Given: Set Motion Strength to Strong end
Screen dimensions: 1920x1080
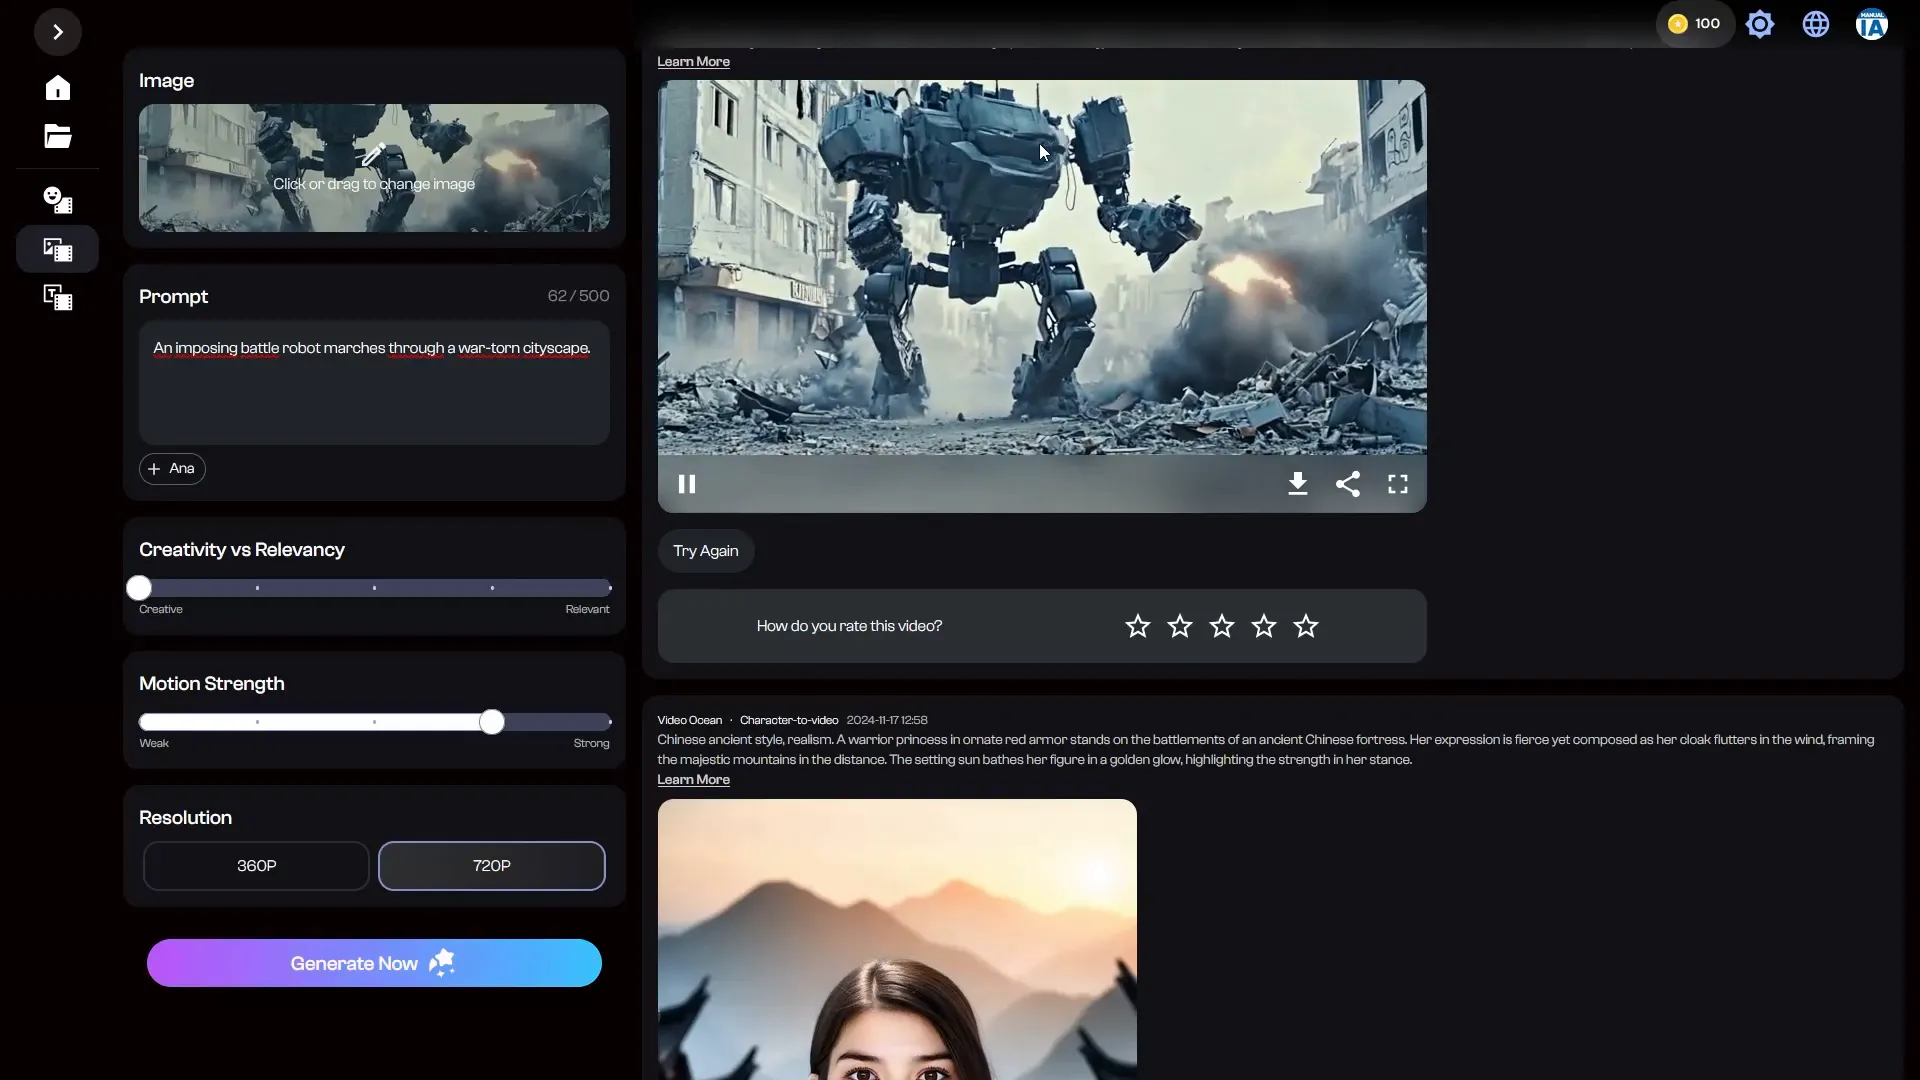Looking at the screenshot, I should pyautogui.click(x=609, y=722).
